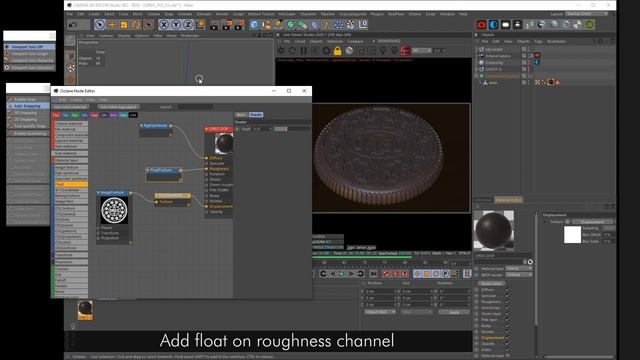
Task: Collapse the OREO DISP material node
Action: (x=207, y=129)
